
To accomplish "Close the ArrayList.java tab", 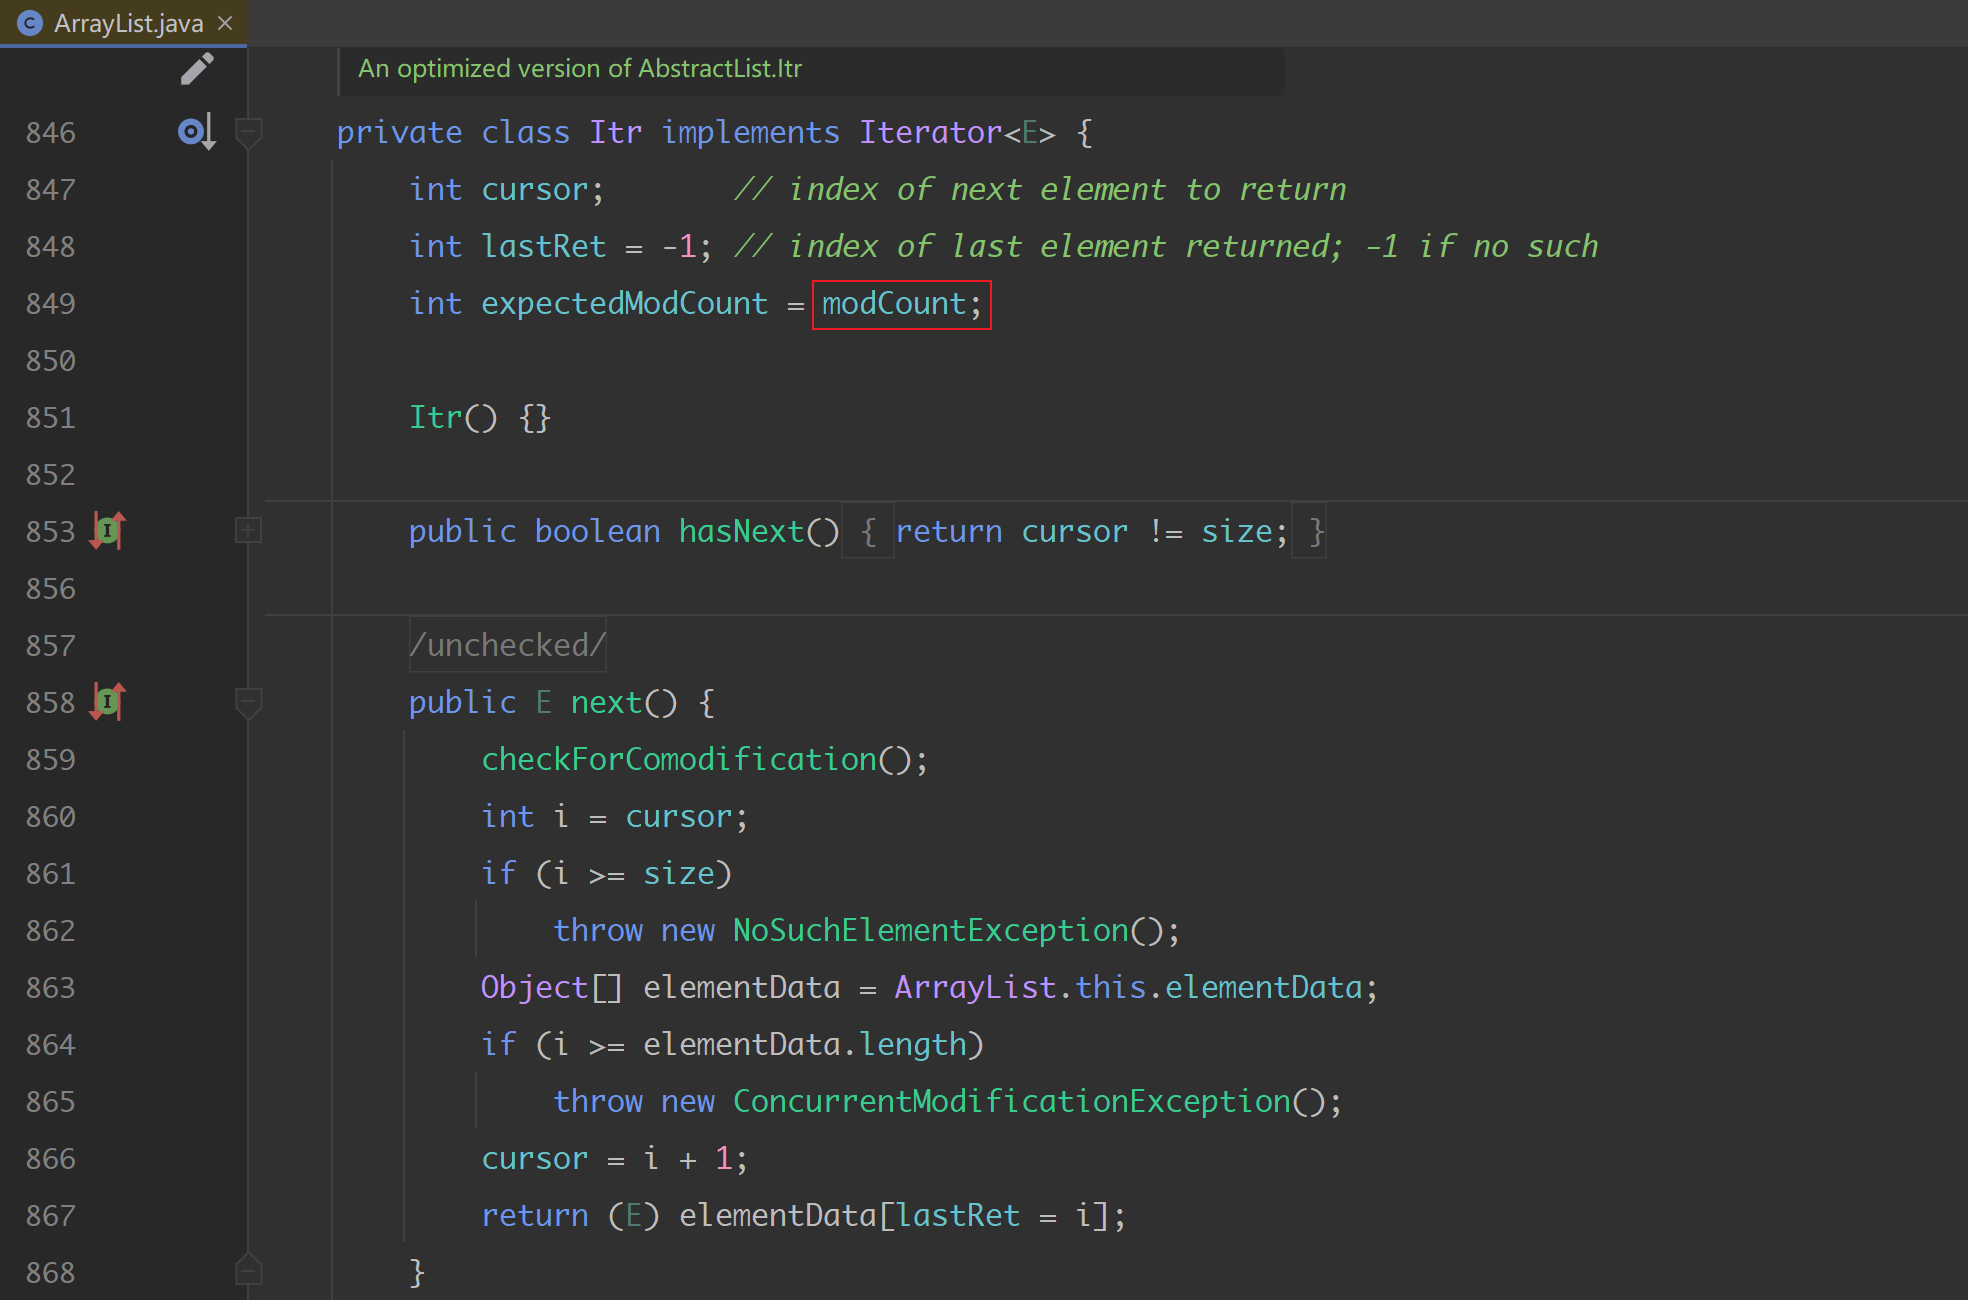I will tap(226, 23).
